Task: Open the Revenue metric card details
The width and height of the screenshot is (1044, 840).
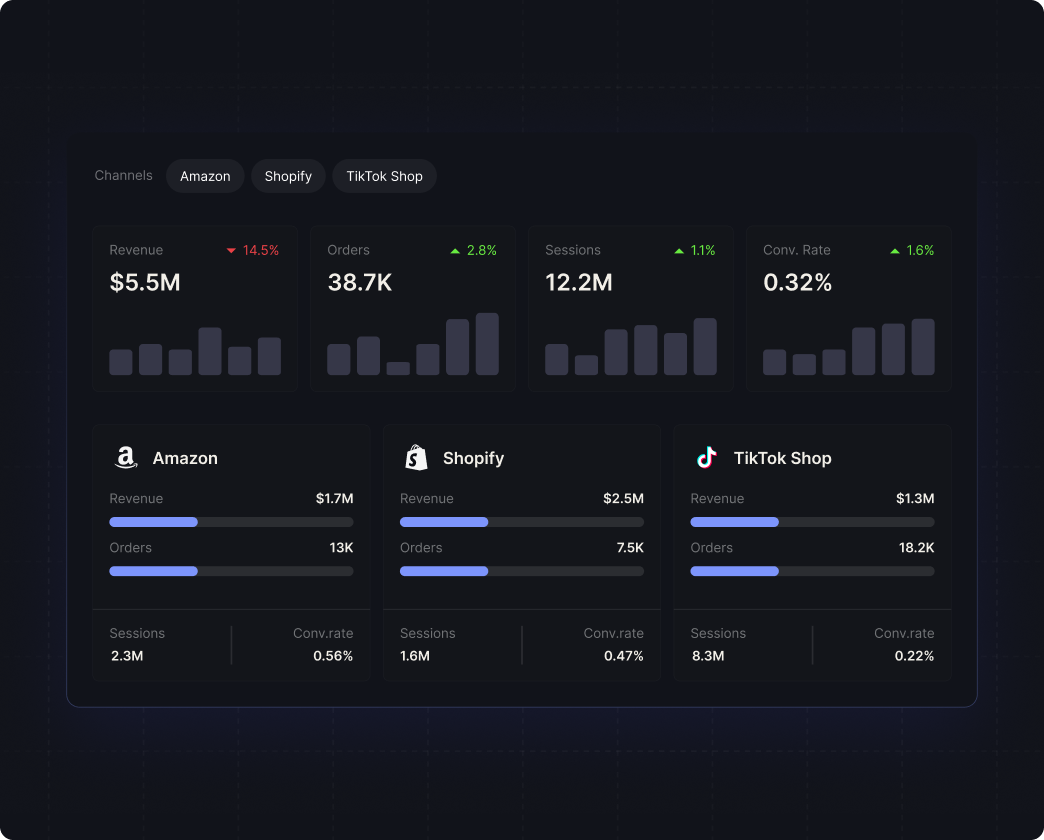Action: 195,308
